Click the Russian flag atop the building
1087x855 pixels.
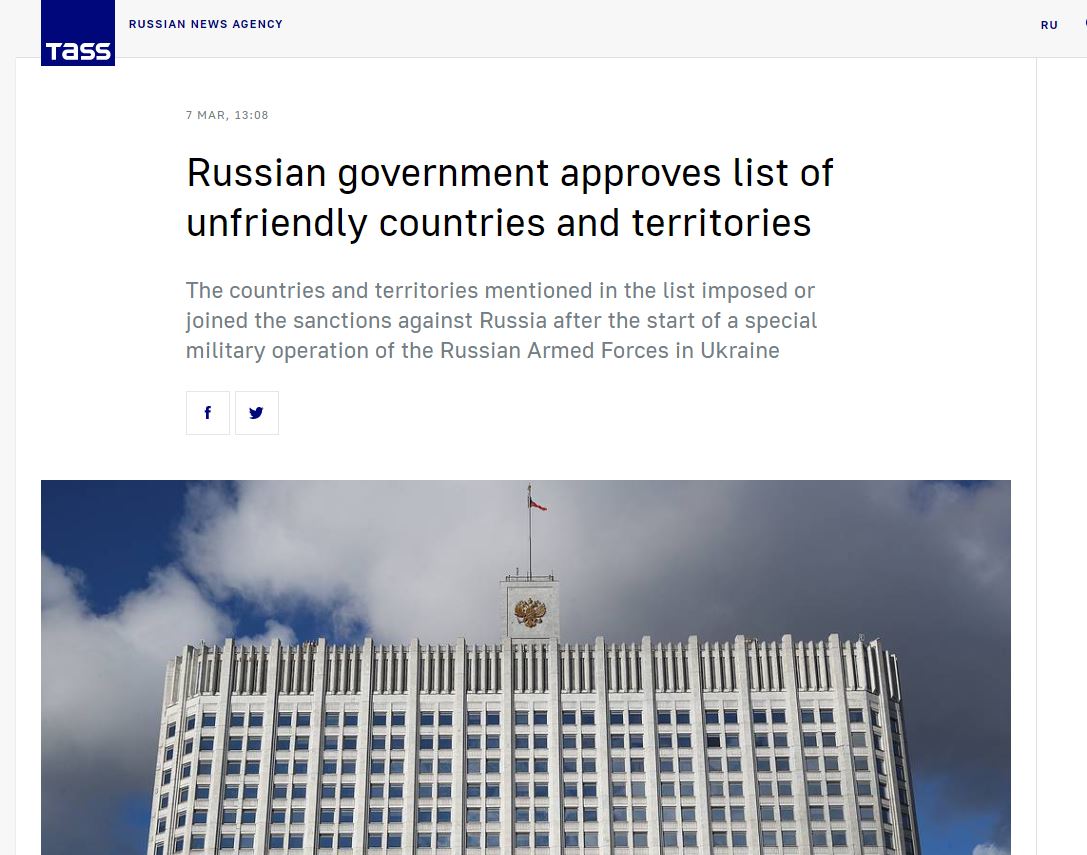(537, 502)
